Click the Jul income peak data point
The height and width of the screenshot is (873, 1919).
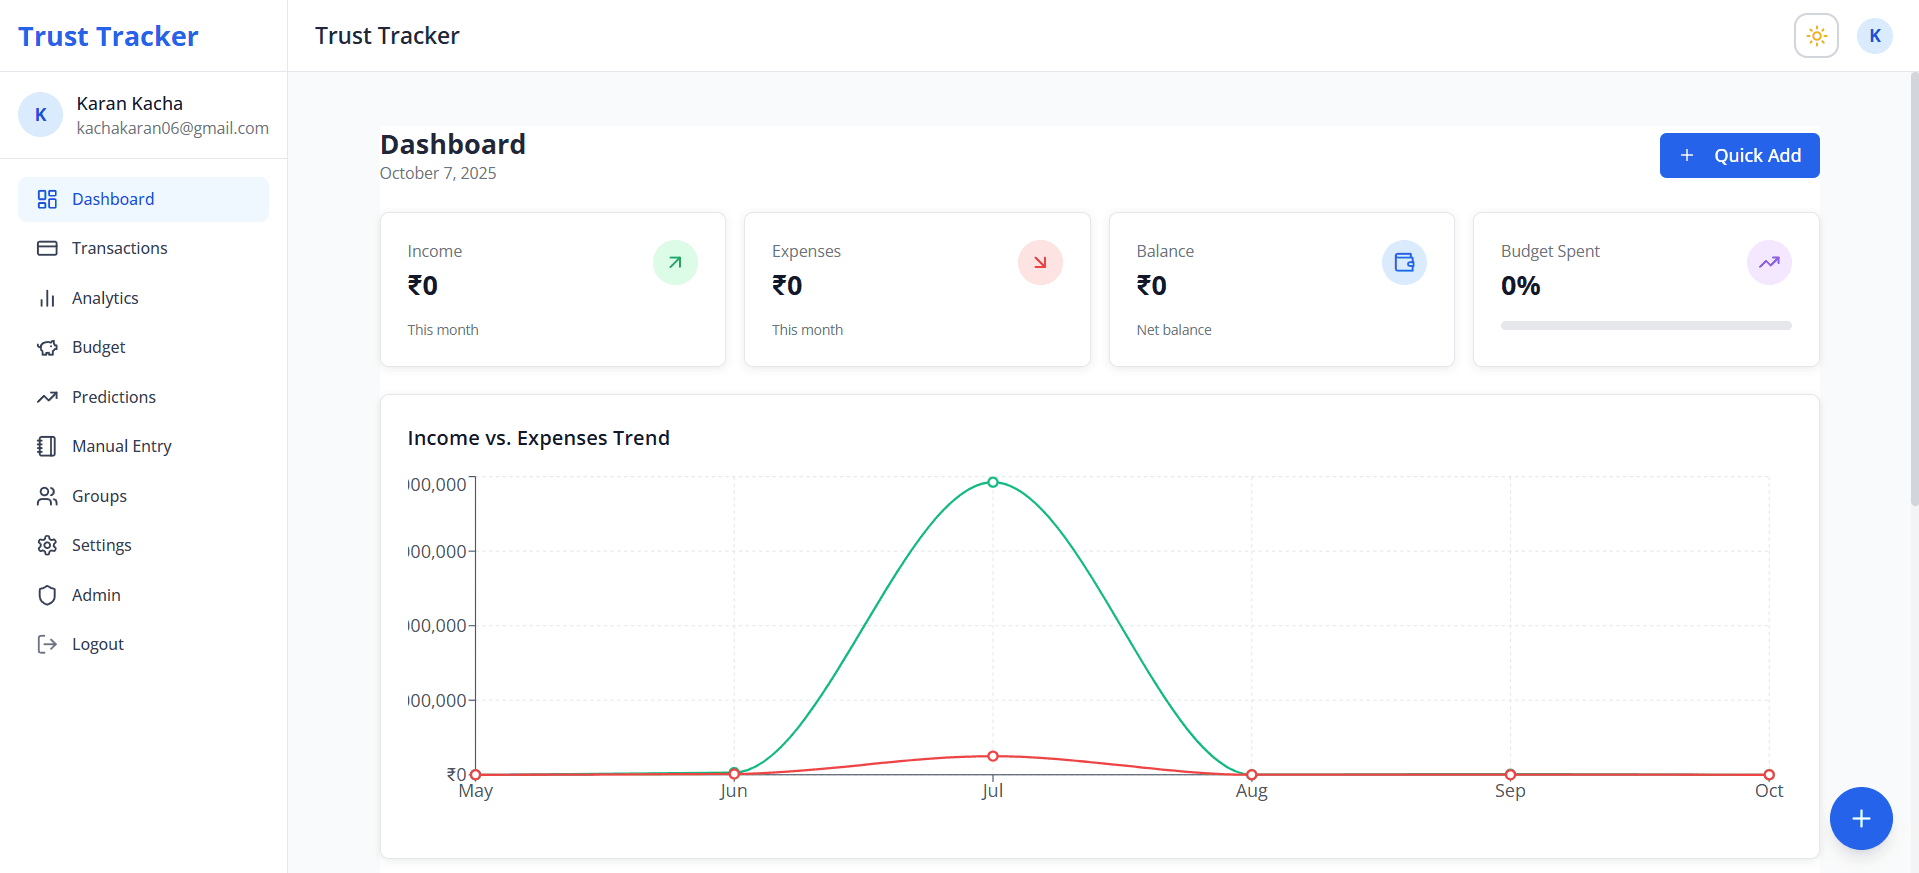(993, 482)
